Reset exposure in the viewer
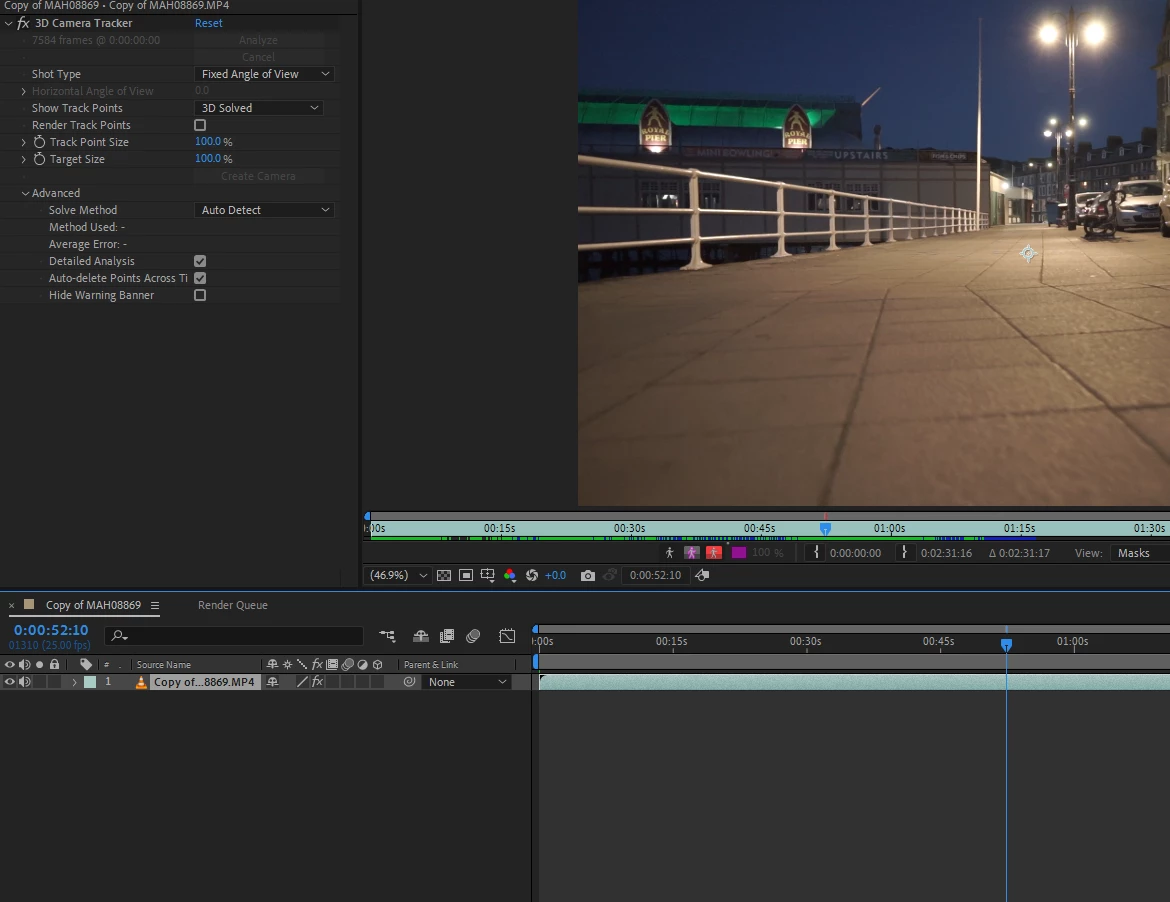Image resolution: width=1170 pixels, height=902 pixels. pyautogui.click(x=532, y=575)
